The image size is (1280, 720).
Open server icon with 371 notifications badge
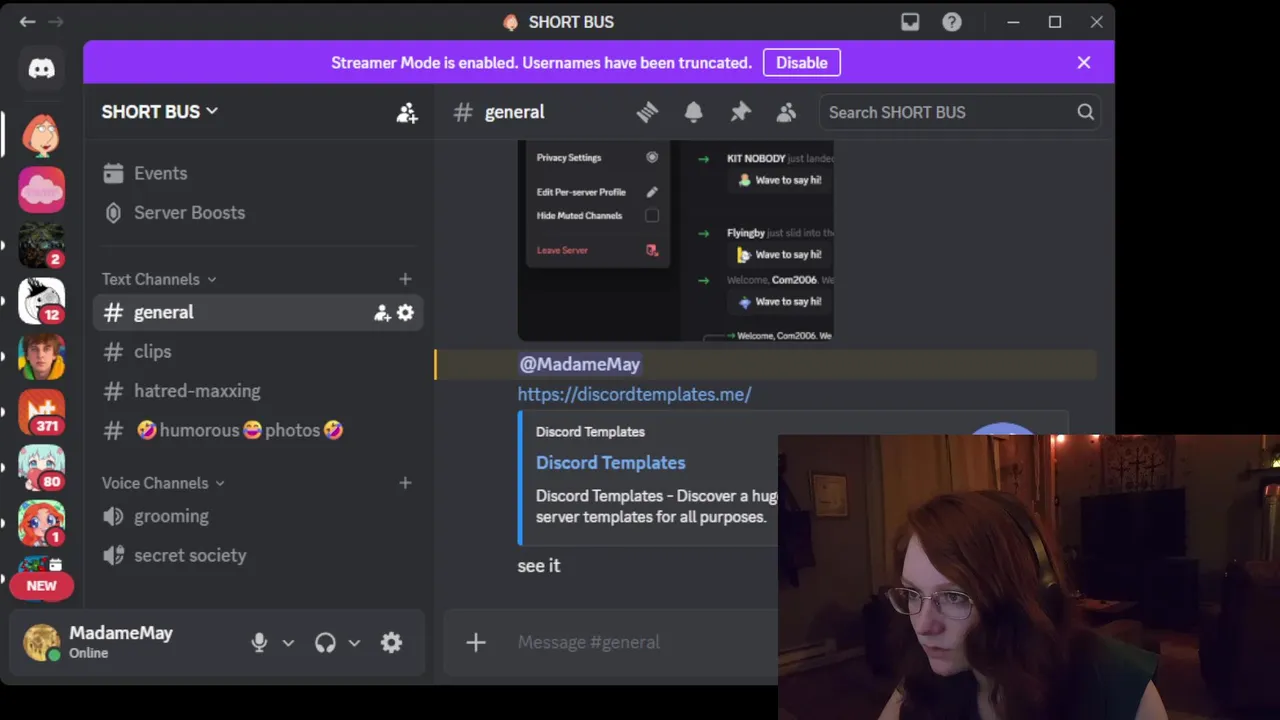(41, 413)
